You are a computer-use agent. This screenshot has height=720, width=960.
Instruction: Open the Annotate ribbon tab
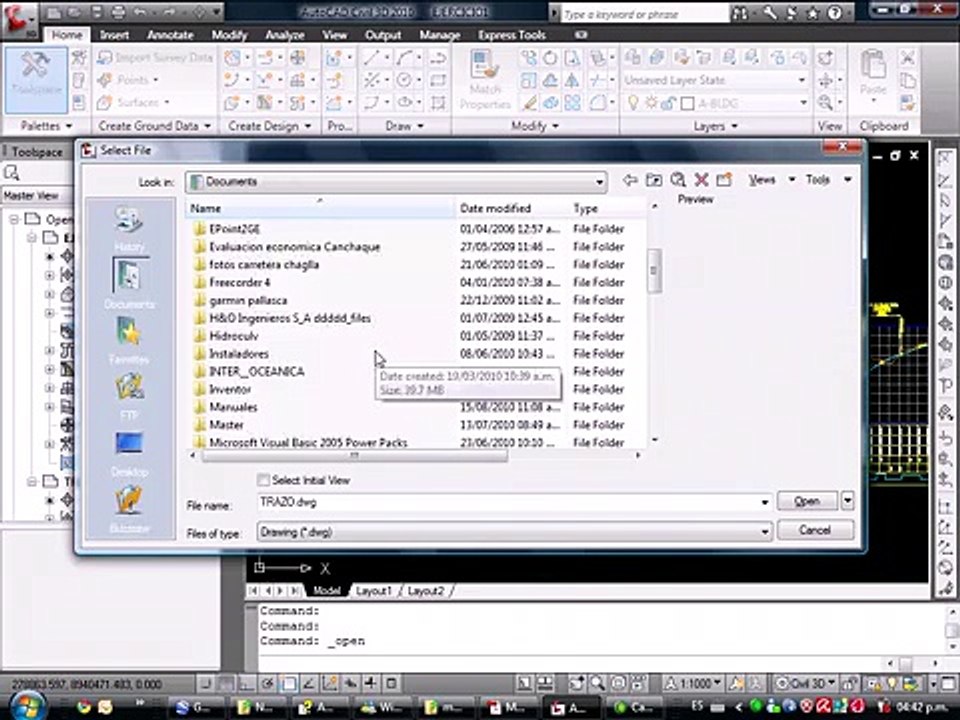[x=170, y=35]
